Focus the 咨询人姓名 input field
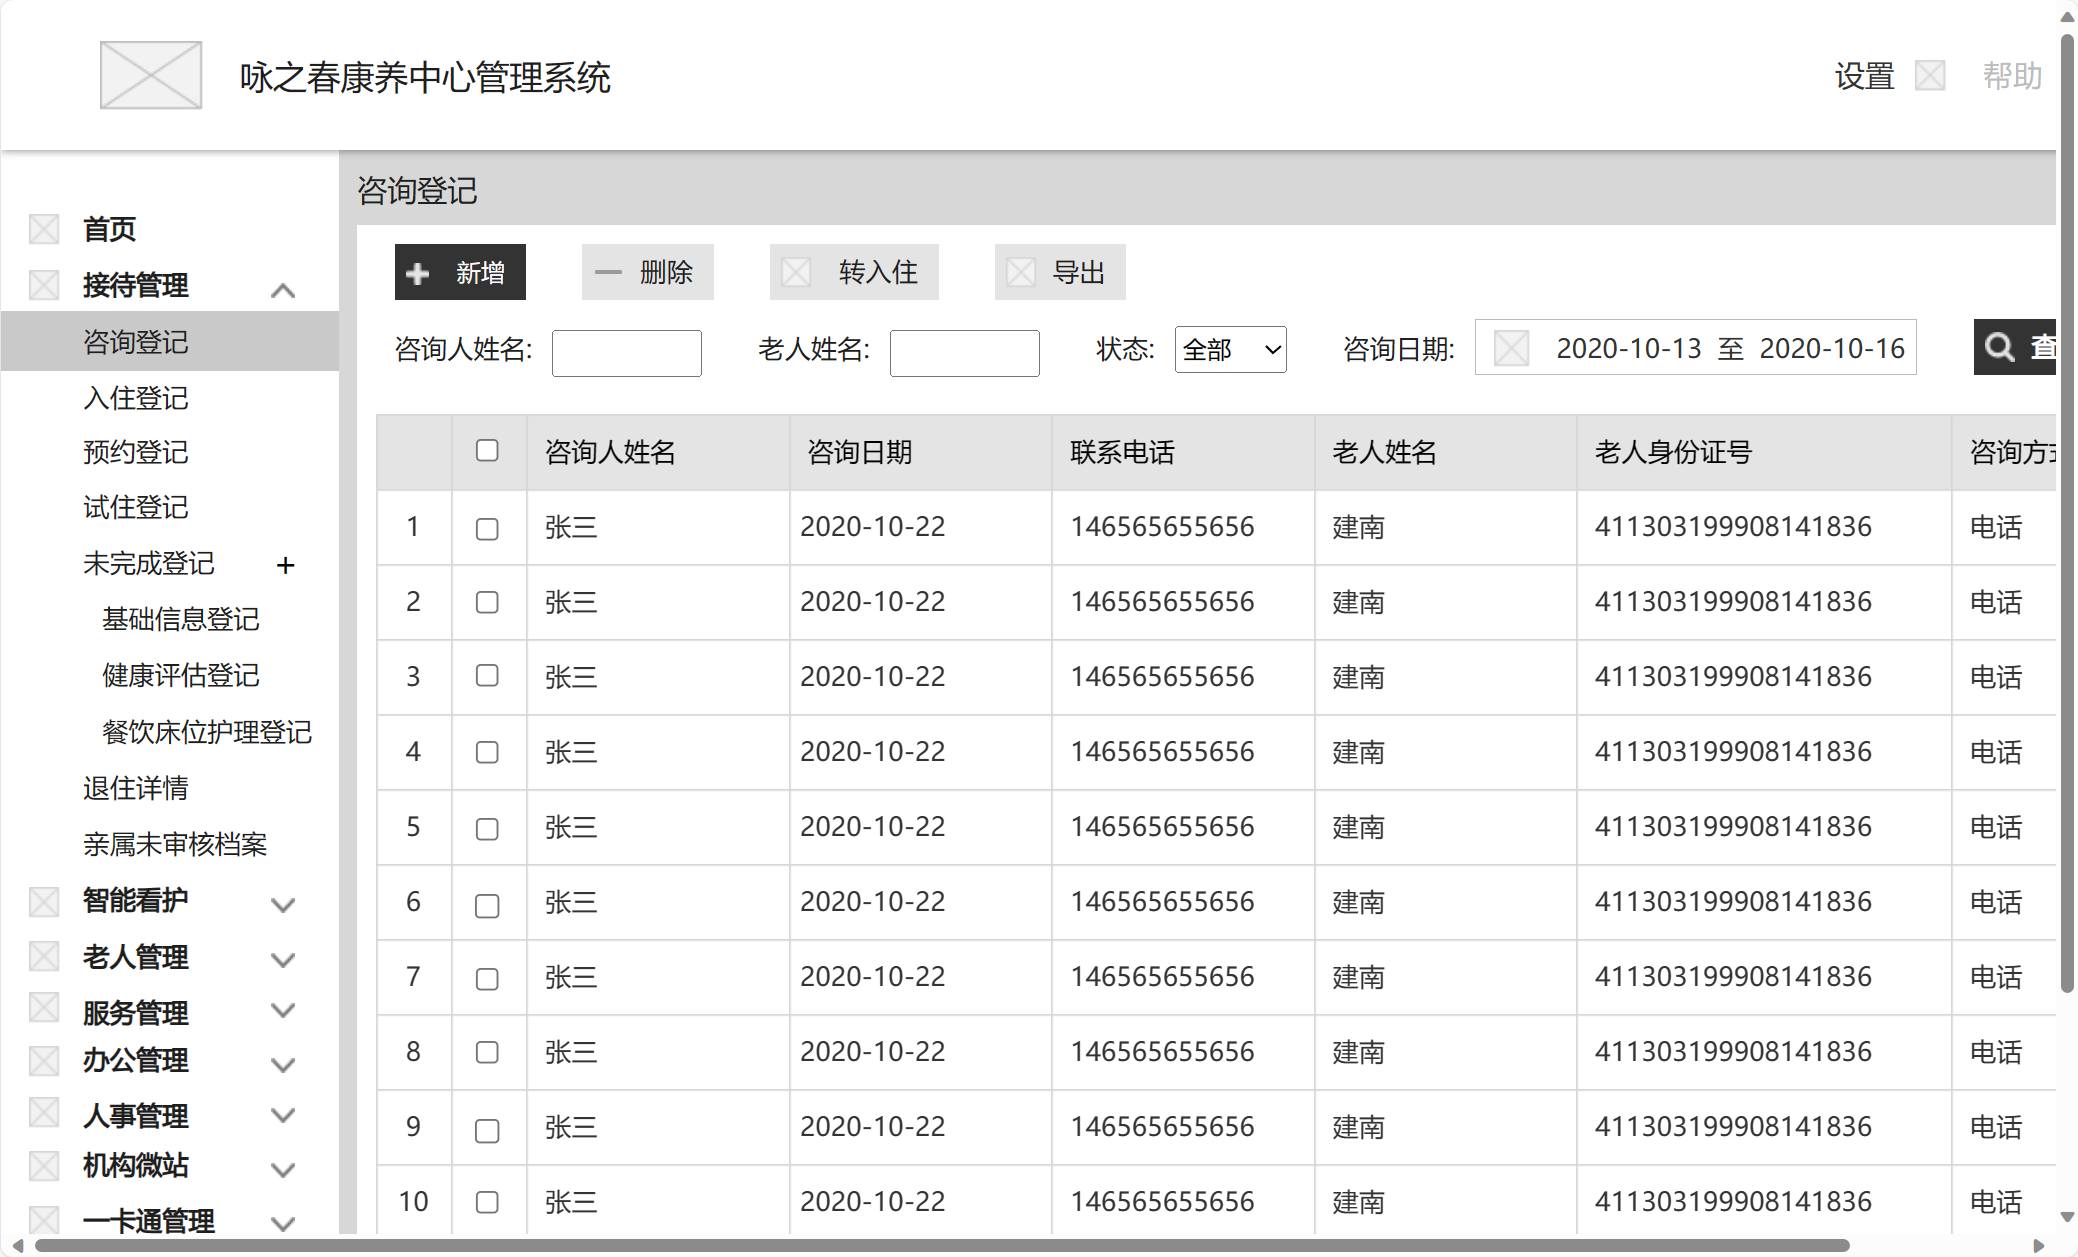 coord(627,352)
